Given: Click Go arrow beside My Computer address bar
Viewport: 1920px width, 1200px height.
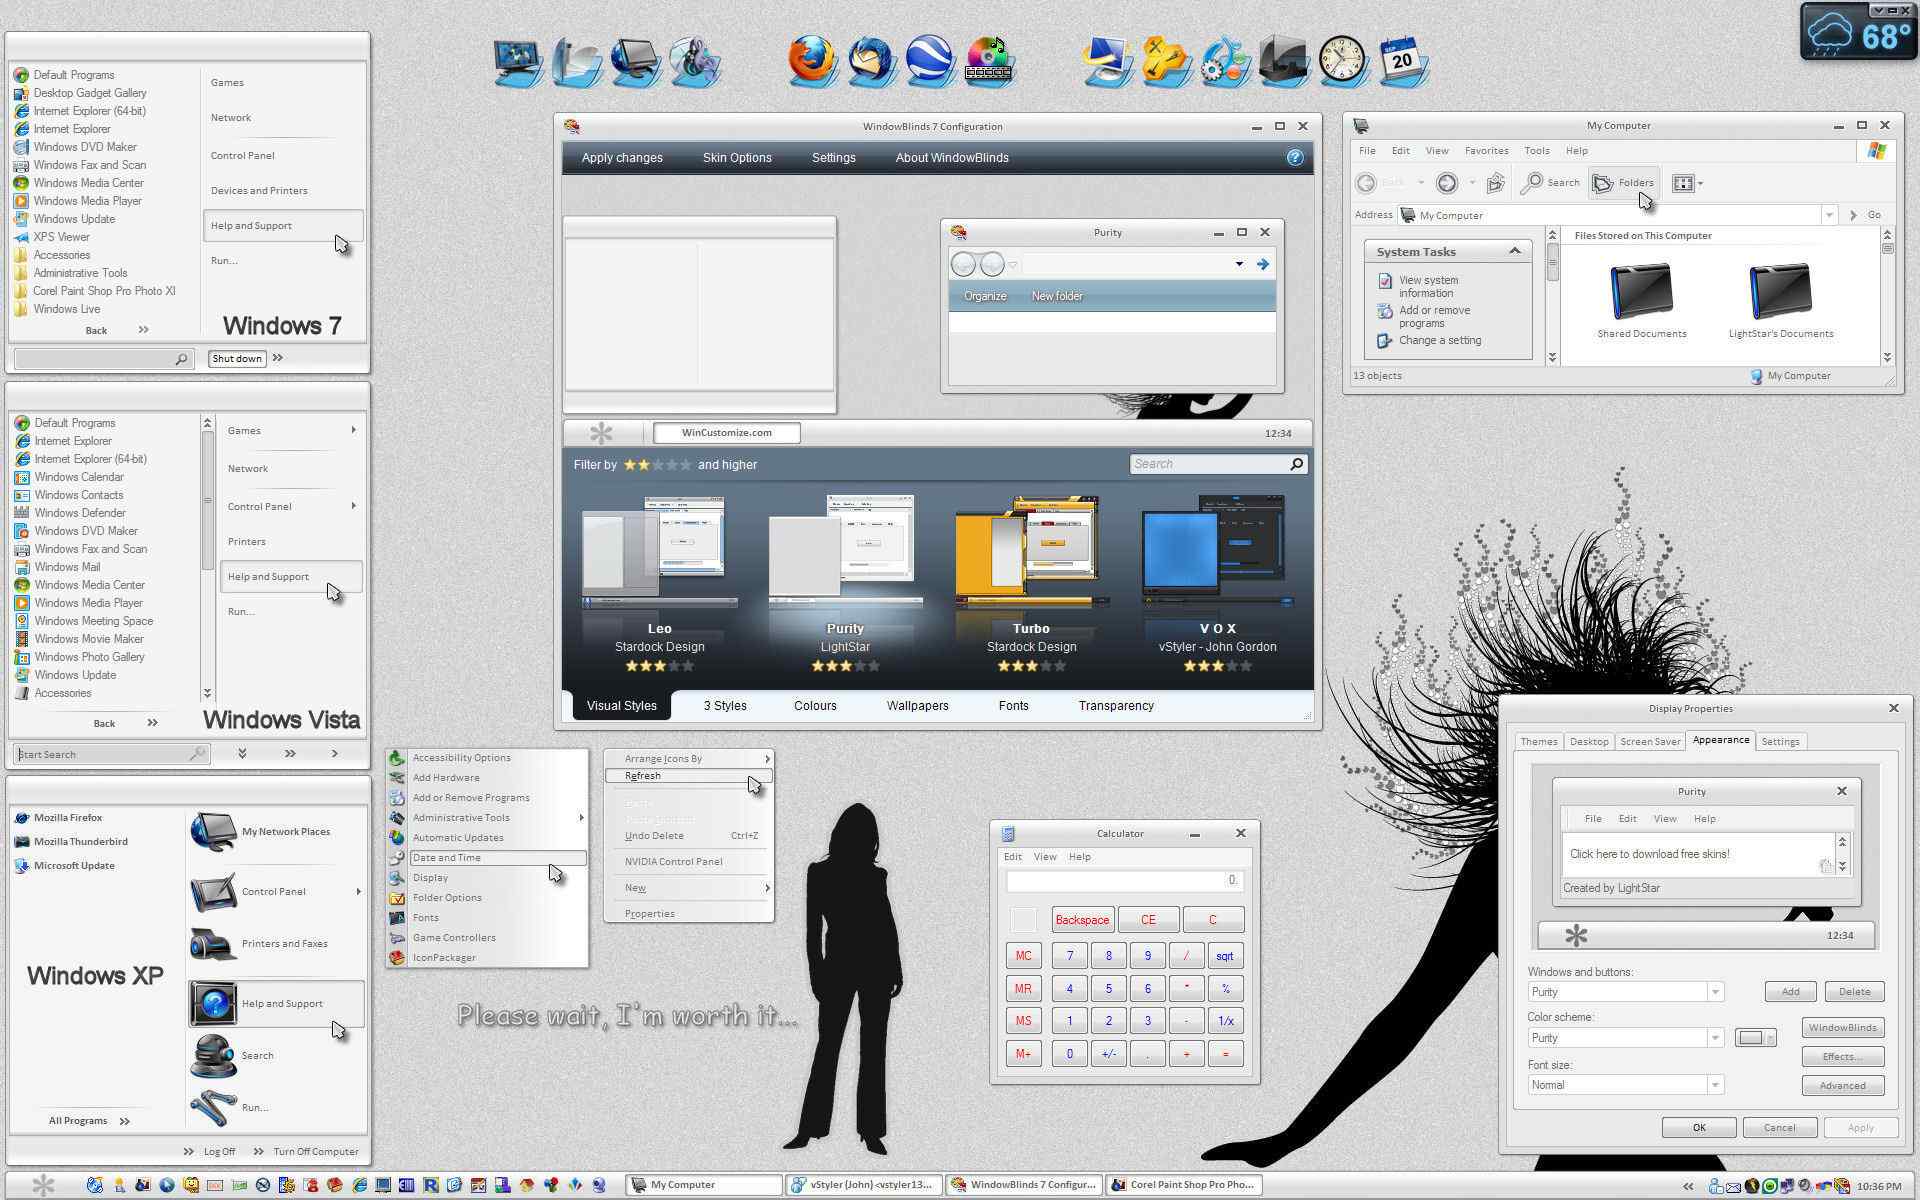Looking at the screenshot, I should pyautogui.click(x=1853, y=215).
